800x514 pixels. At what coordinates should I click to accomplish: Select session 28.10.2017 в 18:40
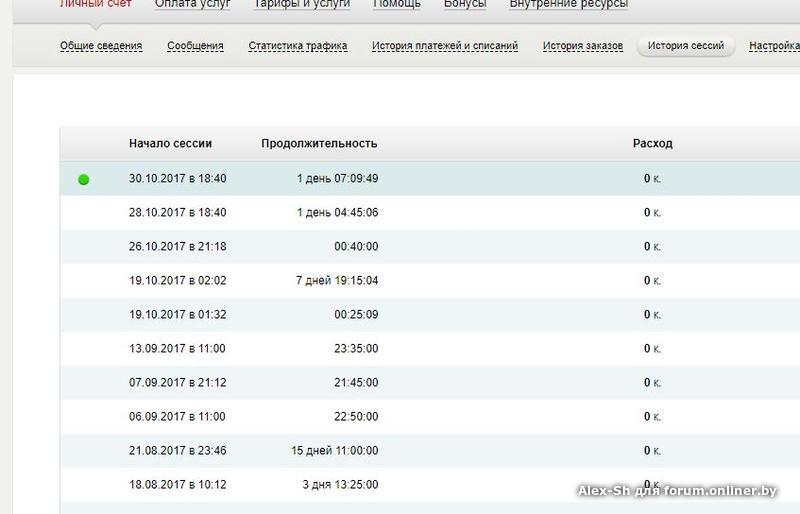[178, 212]
